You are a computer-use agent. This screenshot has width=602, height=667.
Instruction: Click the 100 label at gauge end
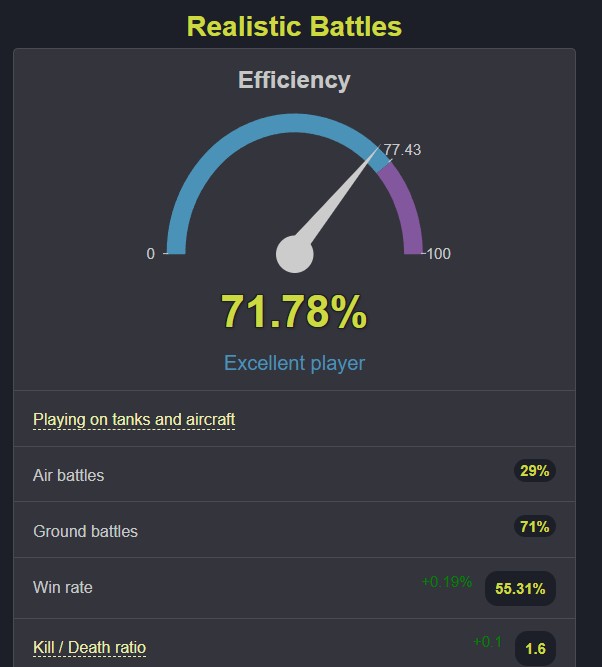pyautogui.click(x=439, y=254)
